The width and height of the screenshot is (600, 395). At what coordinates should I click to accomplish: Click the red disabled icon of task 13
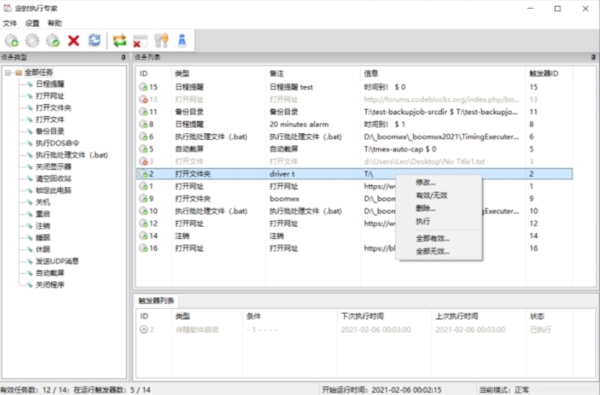(143, 100)
